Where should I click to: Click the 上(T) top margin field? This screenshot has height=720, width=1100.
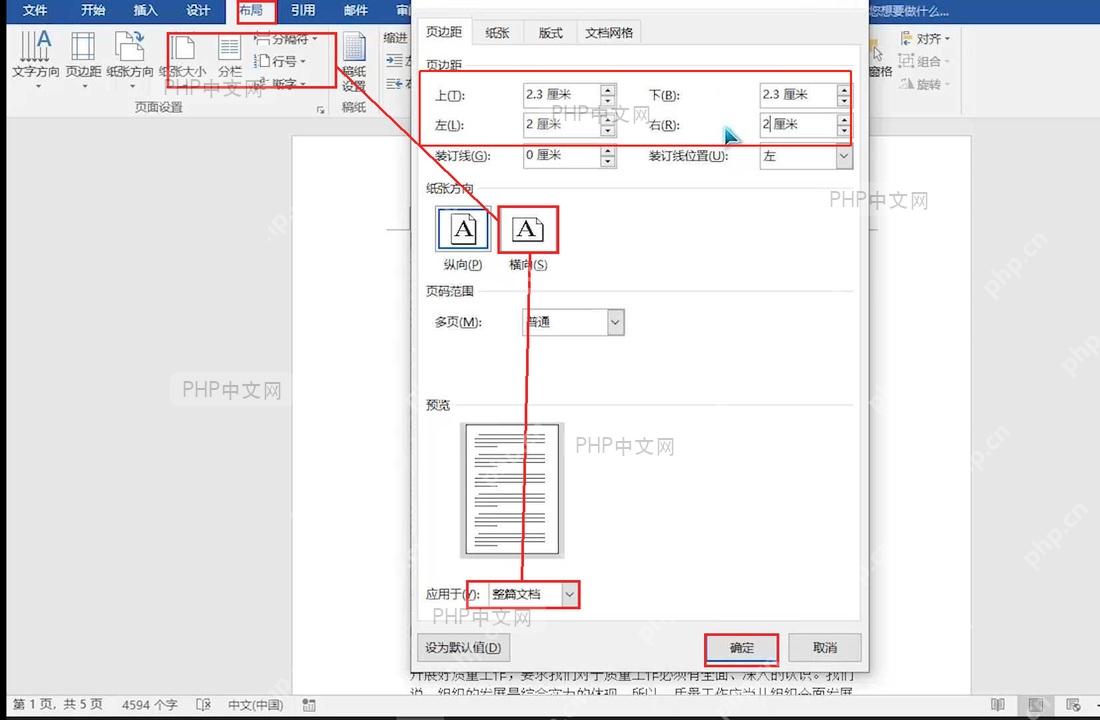562,94
